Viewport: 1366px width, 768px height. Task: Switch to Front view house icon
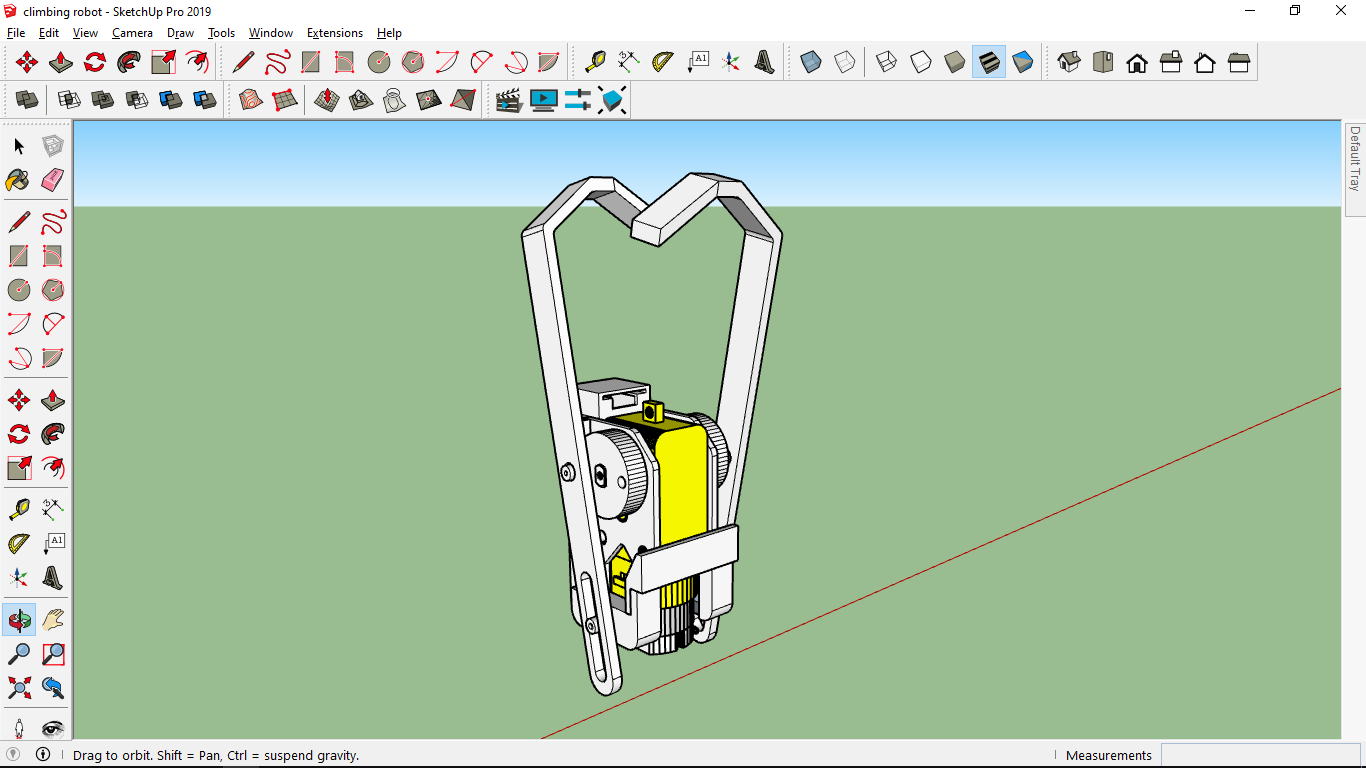click(1137, 62)
